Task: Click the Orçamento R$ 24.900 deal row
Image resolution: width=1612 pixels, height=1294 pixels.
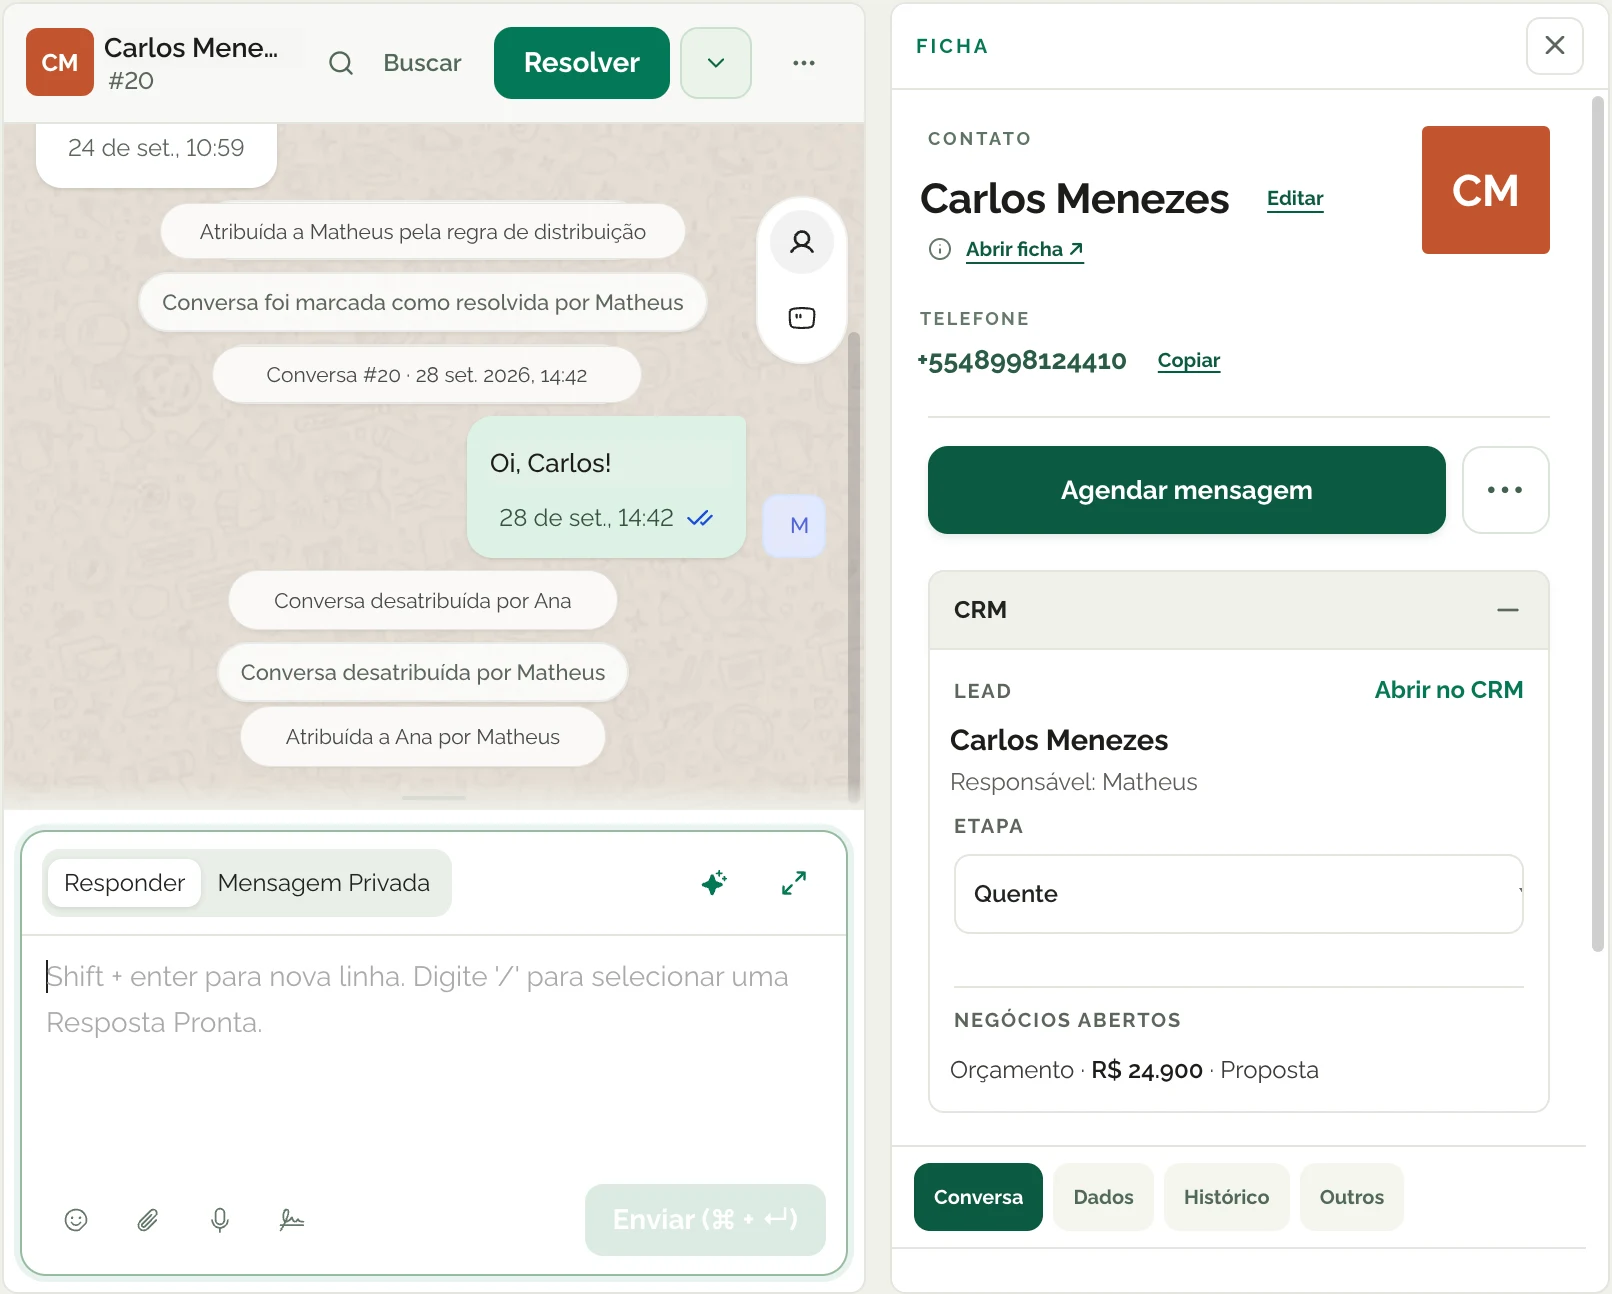Action: (1134, 1070)
